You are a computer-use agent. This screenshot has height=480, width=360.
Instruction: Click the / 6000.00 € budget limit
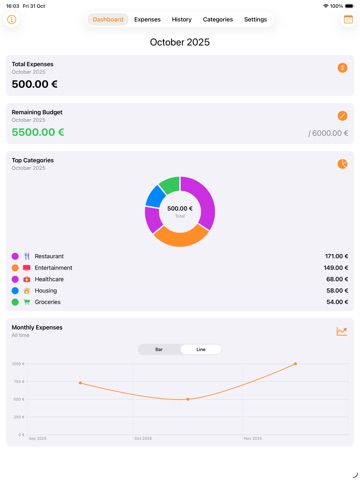[328, 133]
